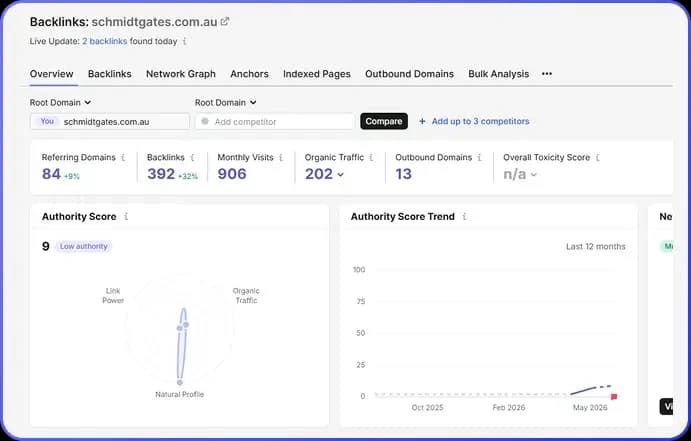Click info icon next to Overall Toxicity Score

click(x=598, y=158)
